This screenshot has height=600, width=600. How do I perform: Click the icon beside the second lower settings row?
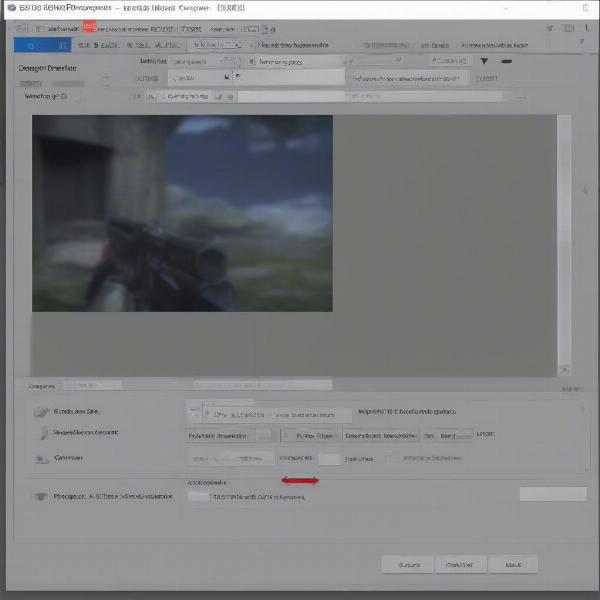(x=44, y=433)
